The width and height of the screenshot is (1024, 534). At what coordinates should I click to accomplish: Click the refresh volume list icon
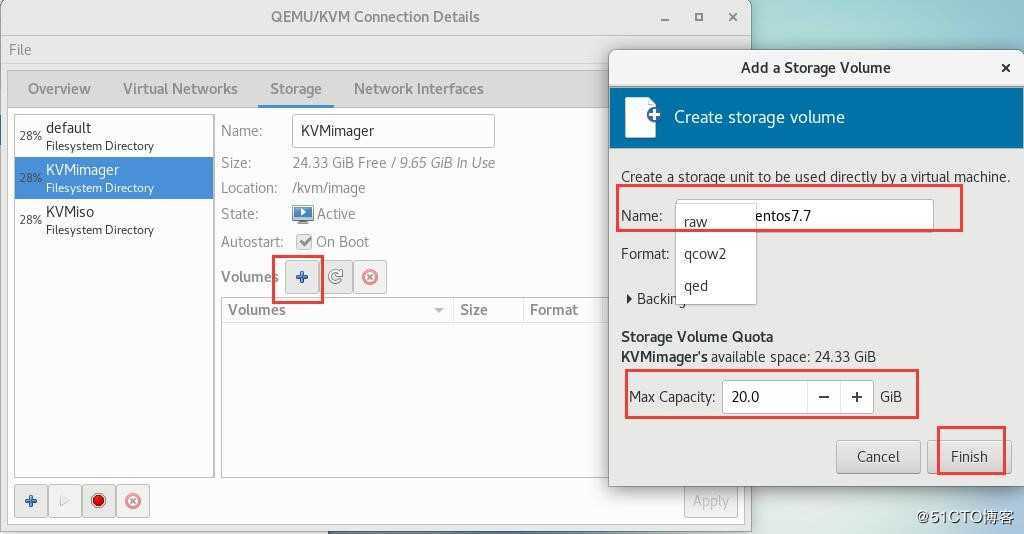tap(336, 277)
